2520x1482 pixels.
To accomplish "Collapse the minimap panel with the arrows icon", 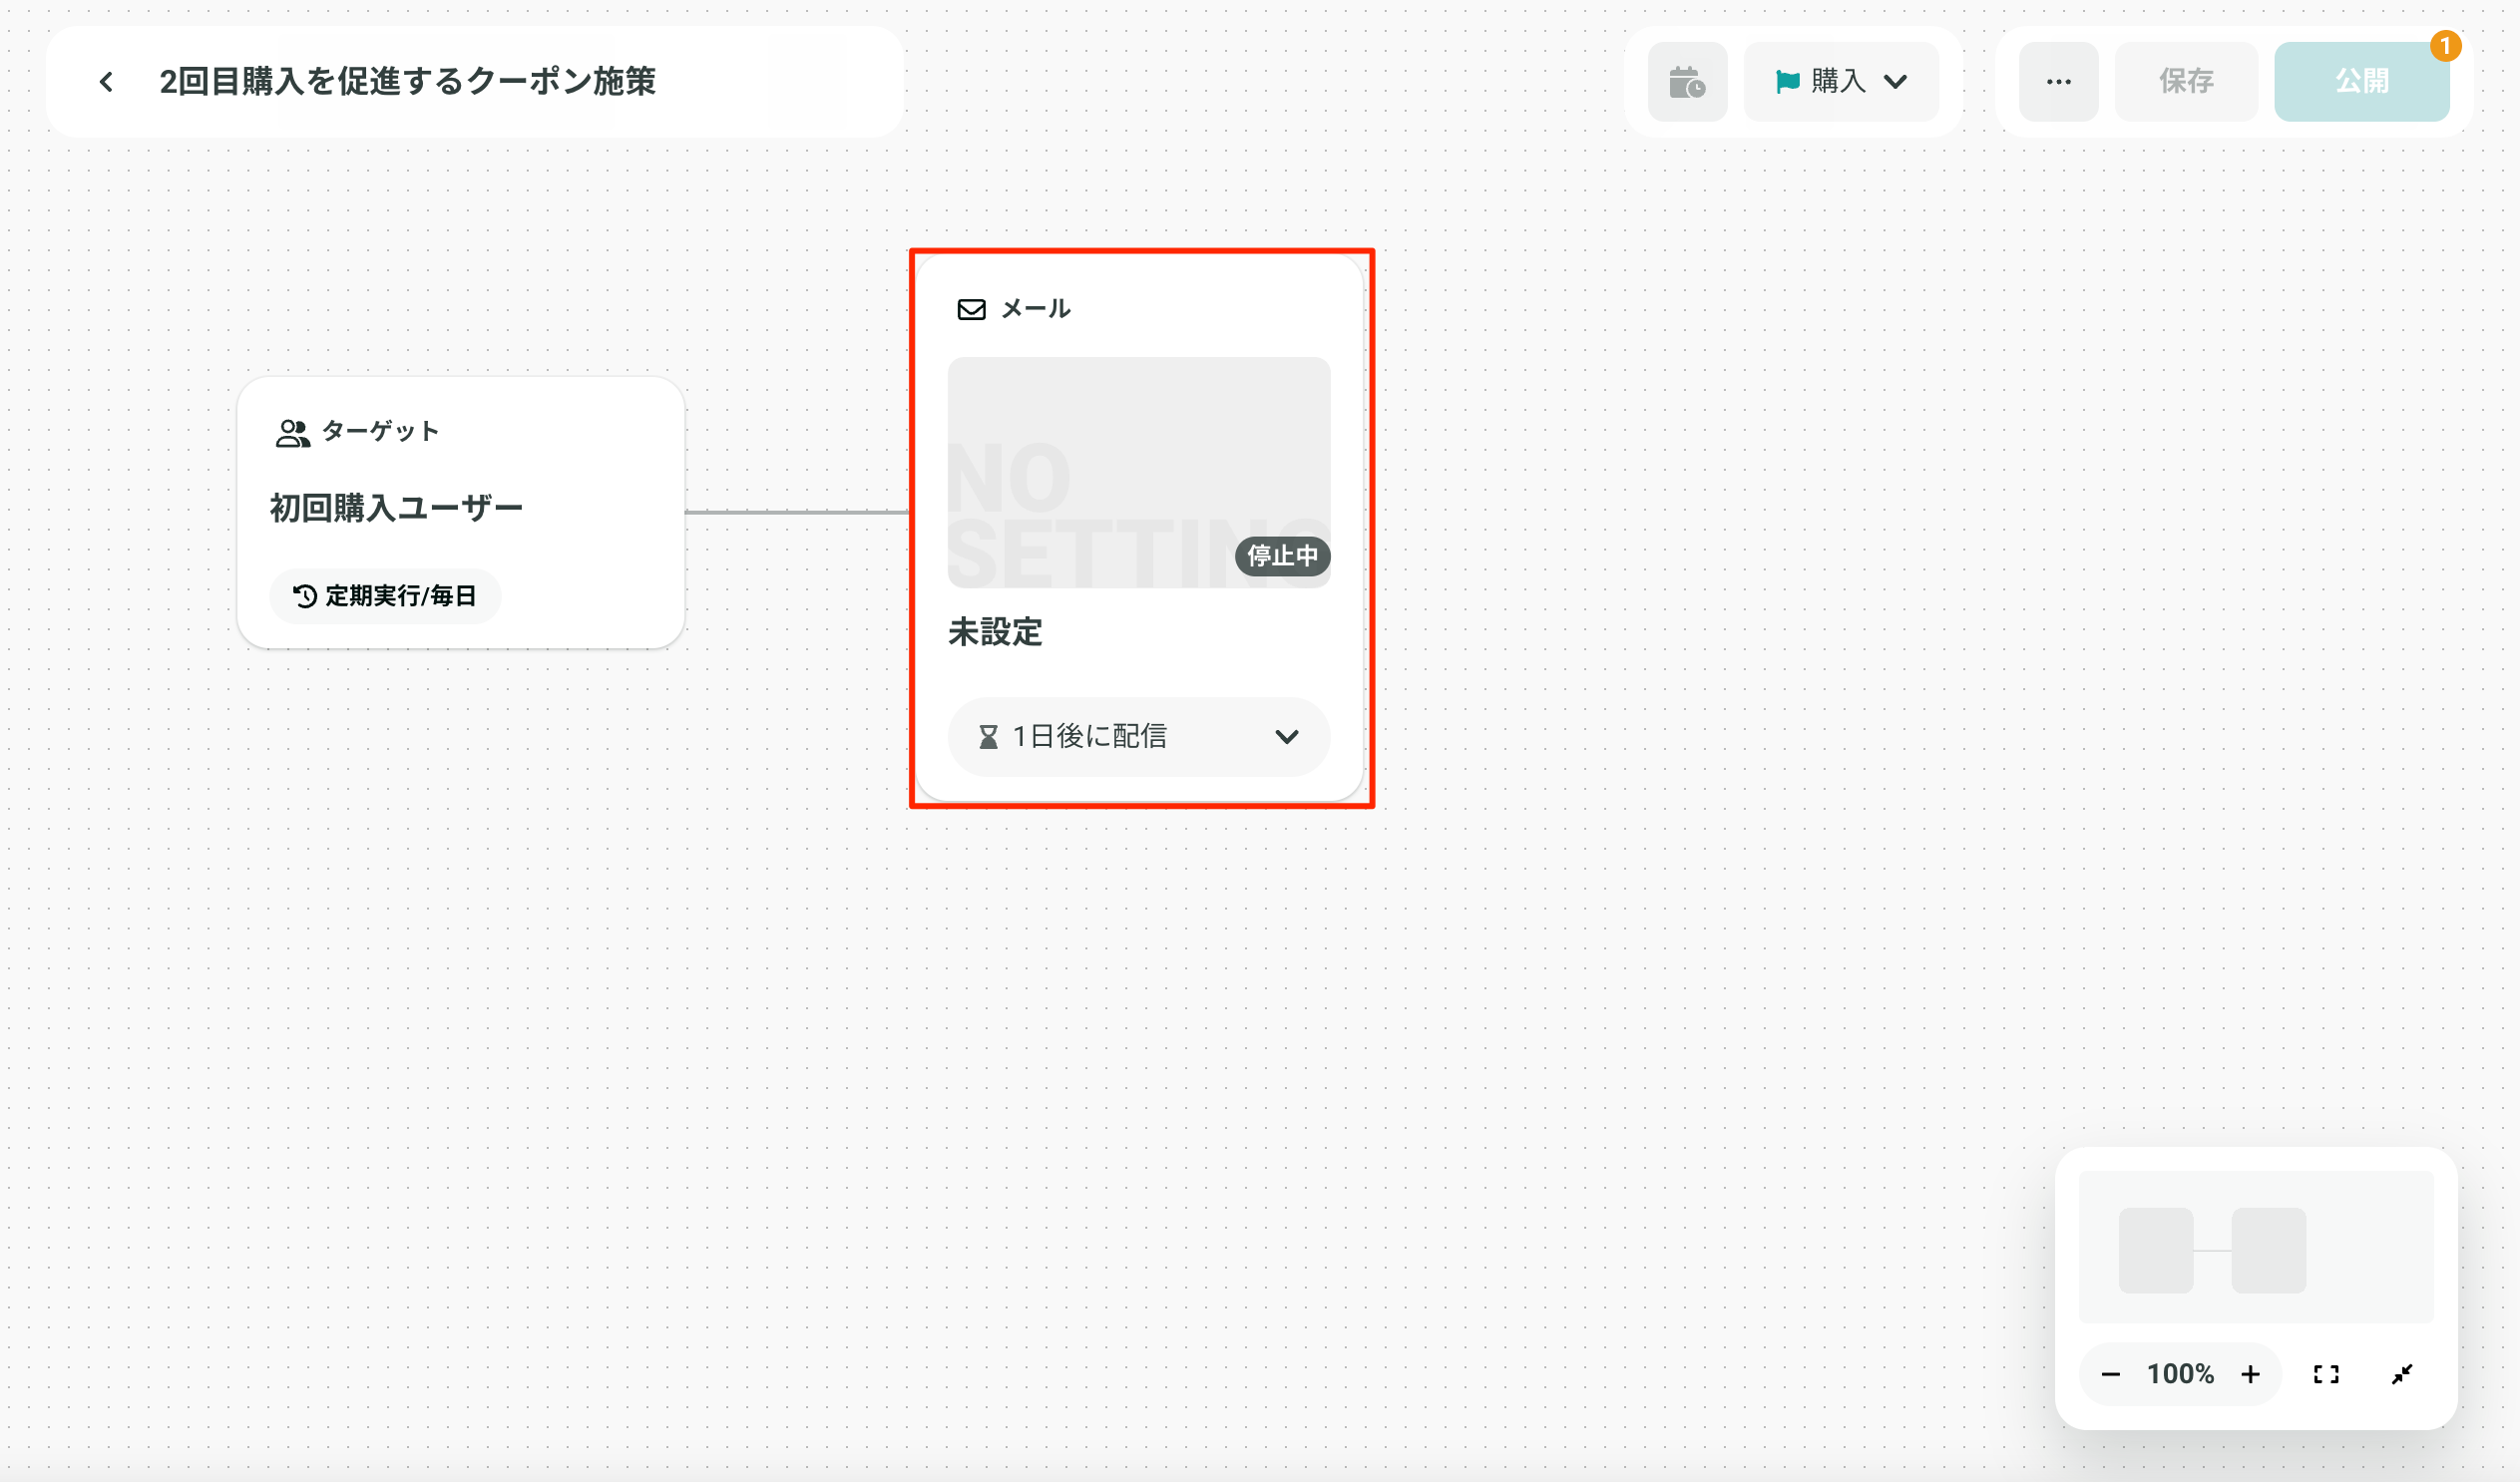I will pos(2402,1374).
